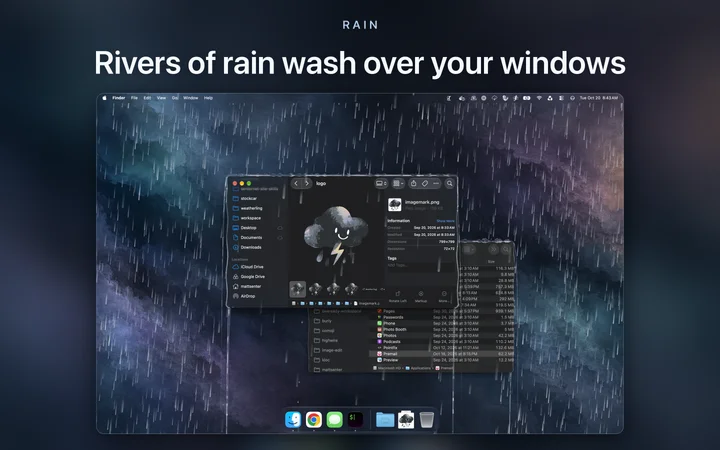720x450 pixels.
Task: Click the Wi-Fi icon in the menu bar
Action: click(539, 98)
